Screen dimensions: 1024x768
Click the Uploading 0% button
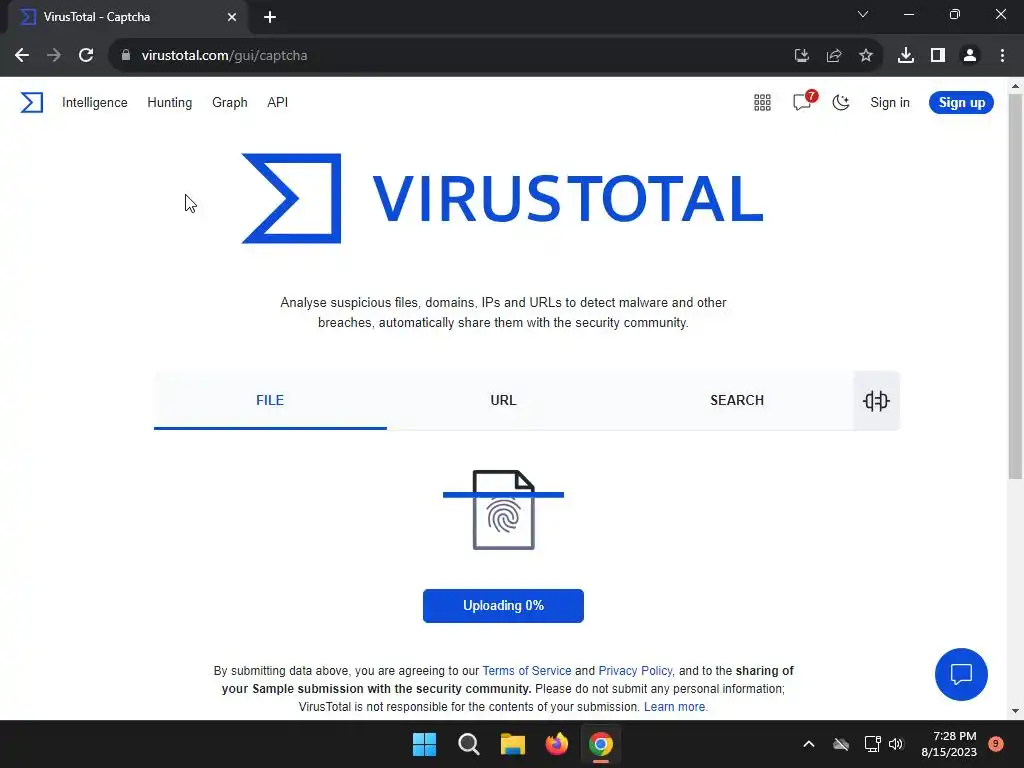point(504,605)
